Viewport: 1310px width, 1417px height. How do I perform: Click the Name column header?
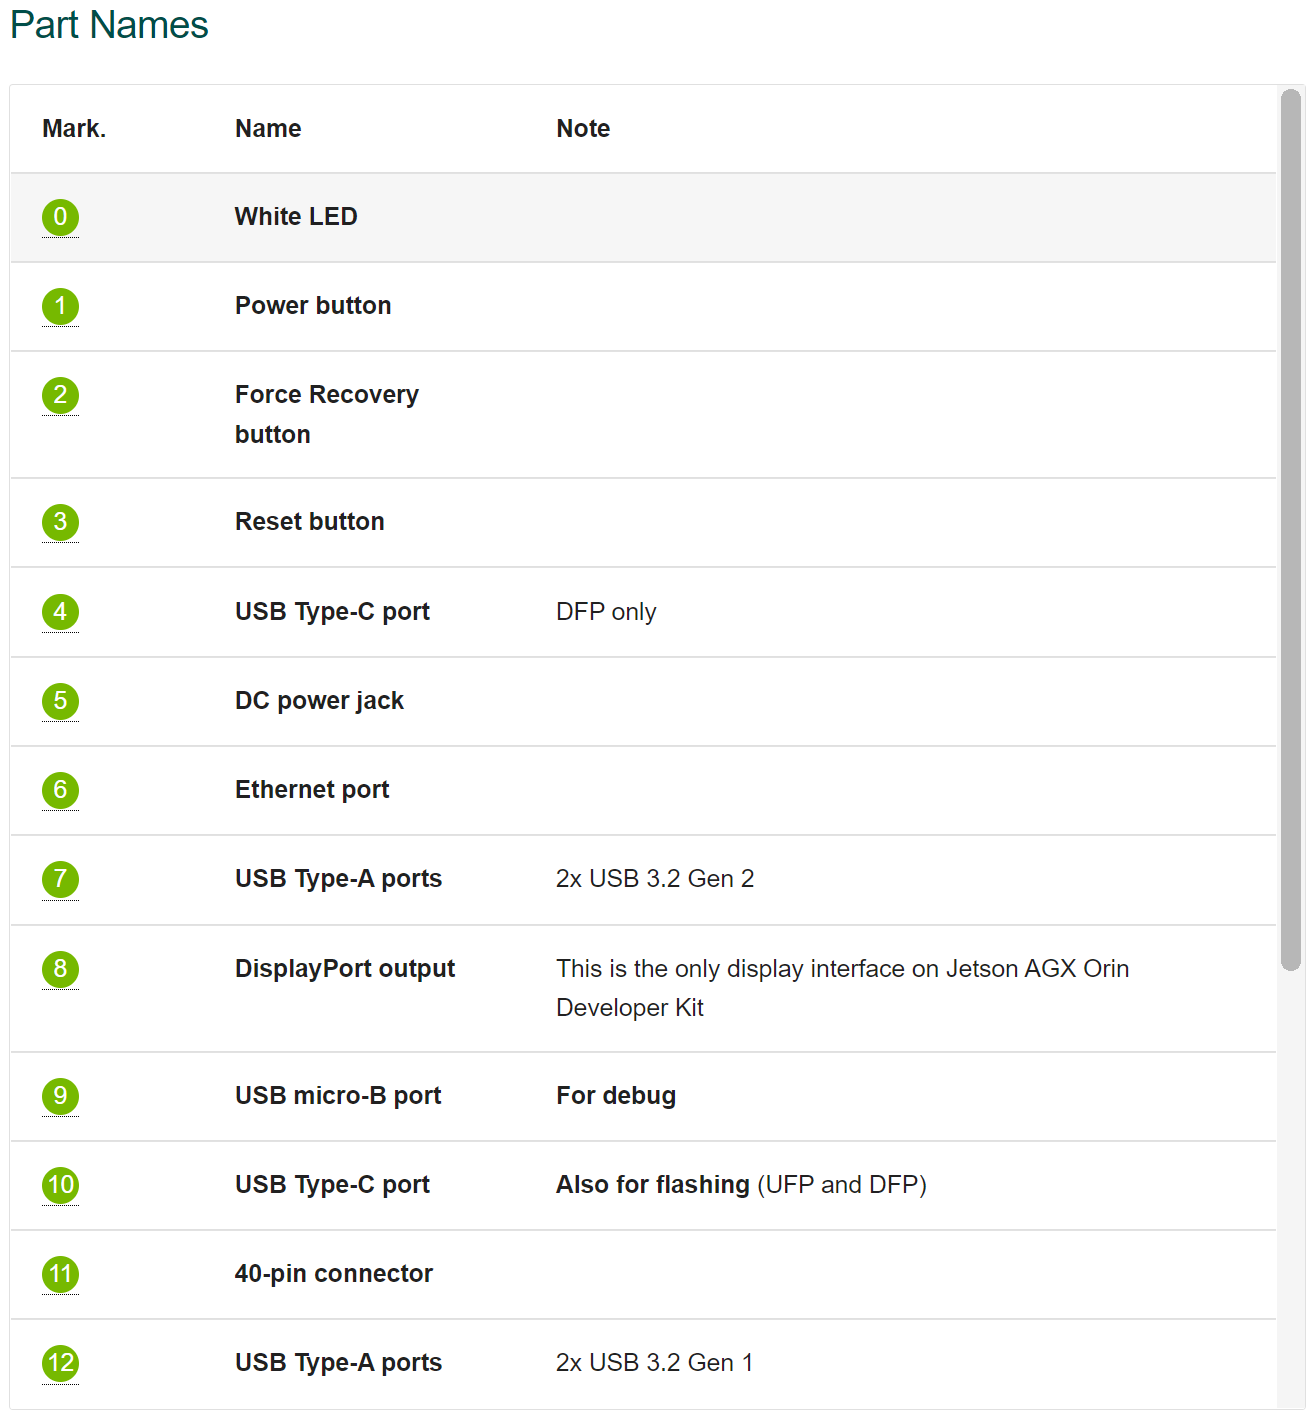point(268,129)
